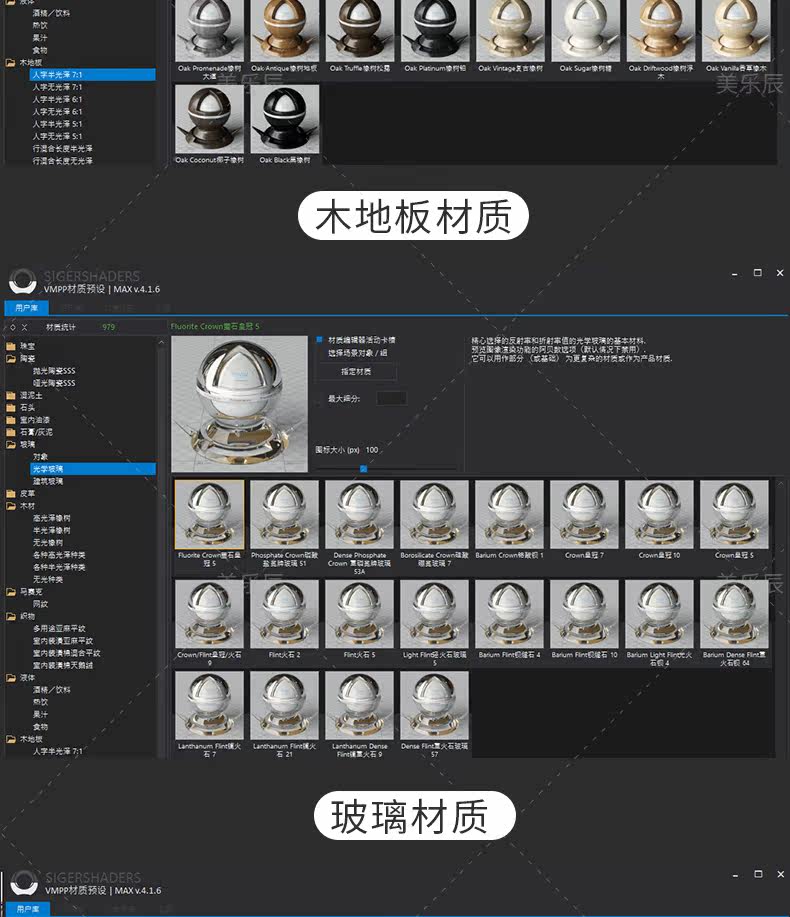
Task: Click the X icon beside 材质统计
Action: 24,327
